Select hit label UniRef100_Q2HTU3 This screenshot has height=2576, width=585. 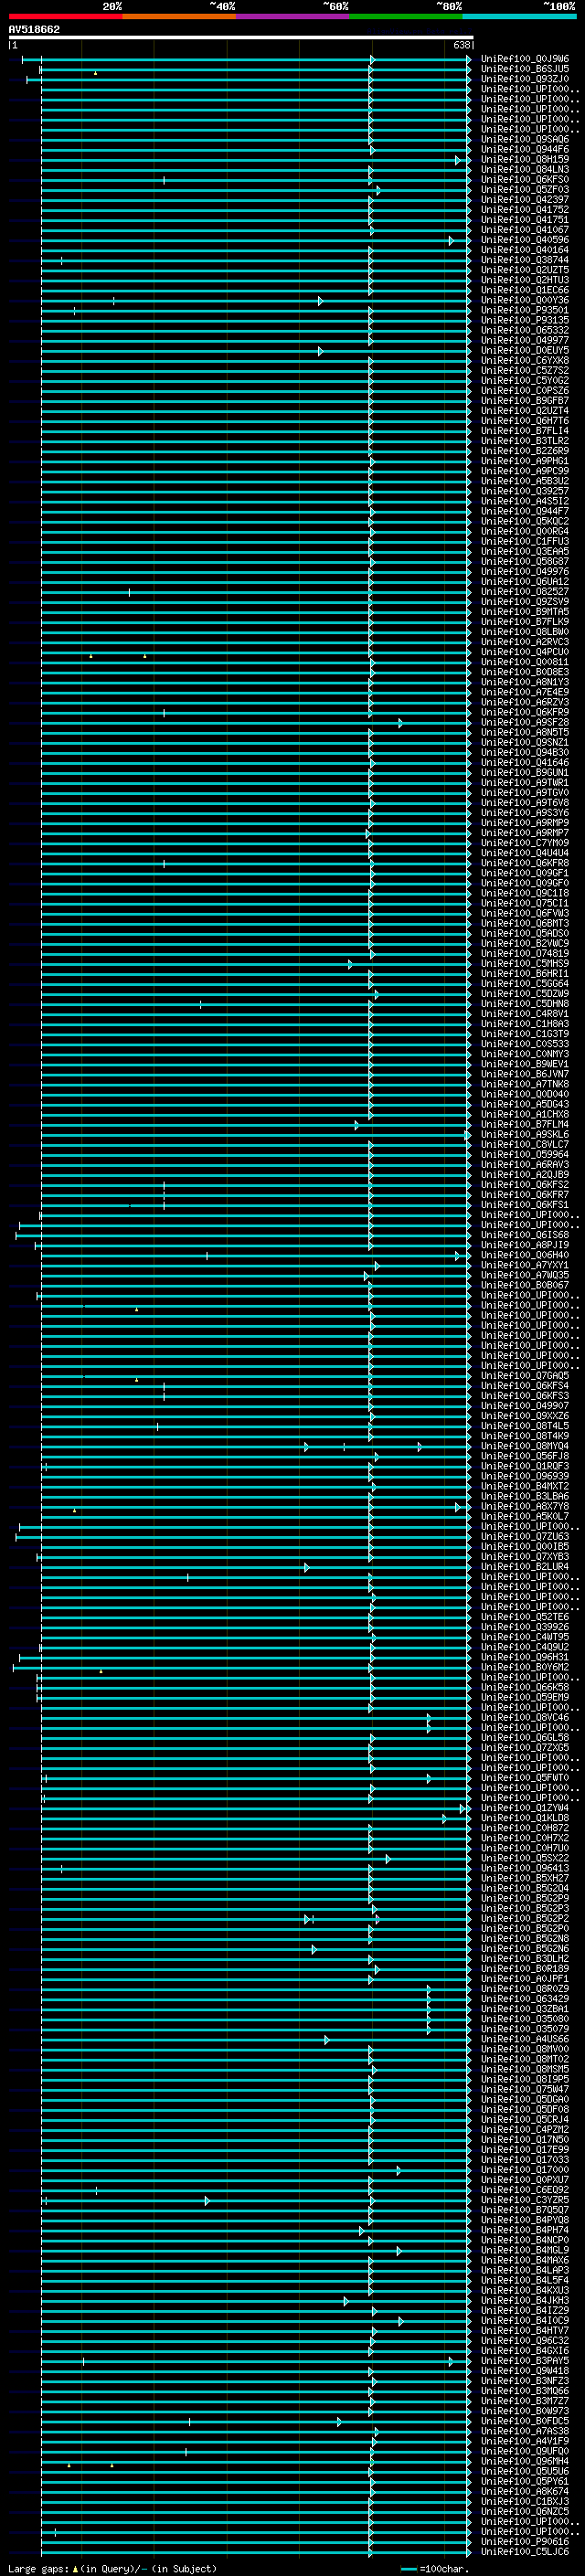(x=525, y=280)
